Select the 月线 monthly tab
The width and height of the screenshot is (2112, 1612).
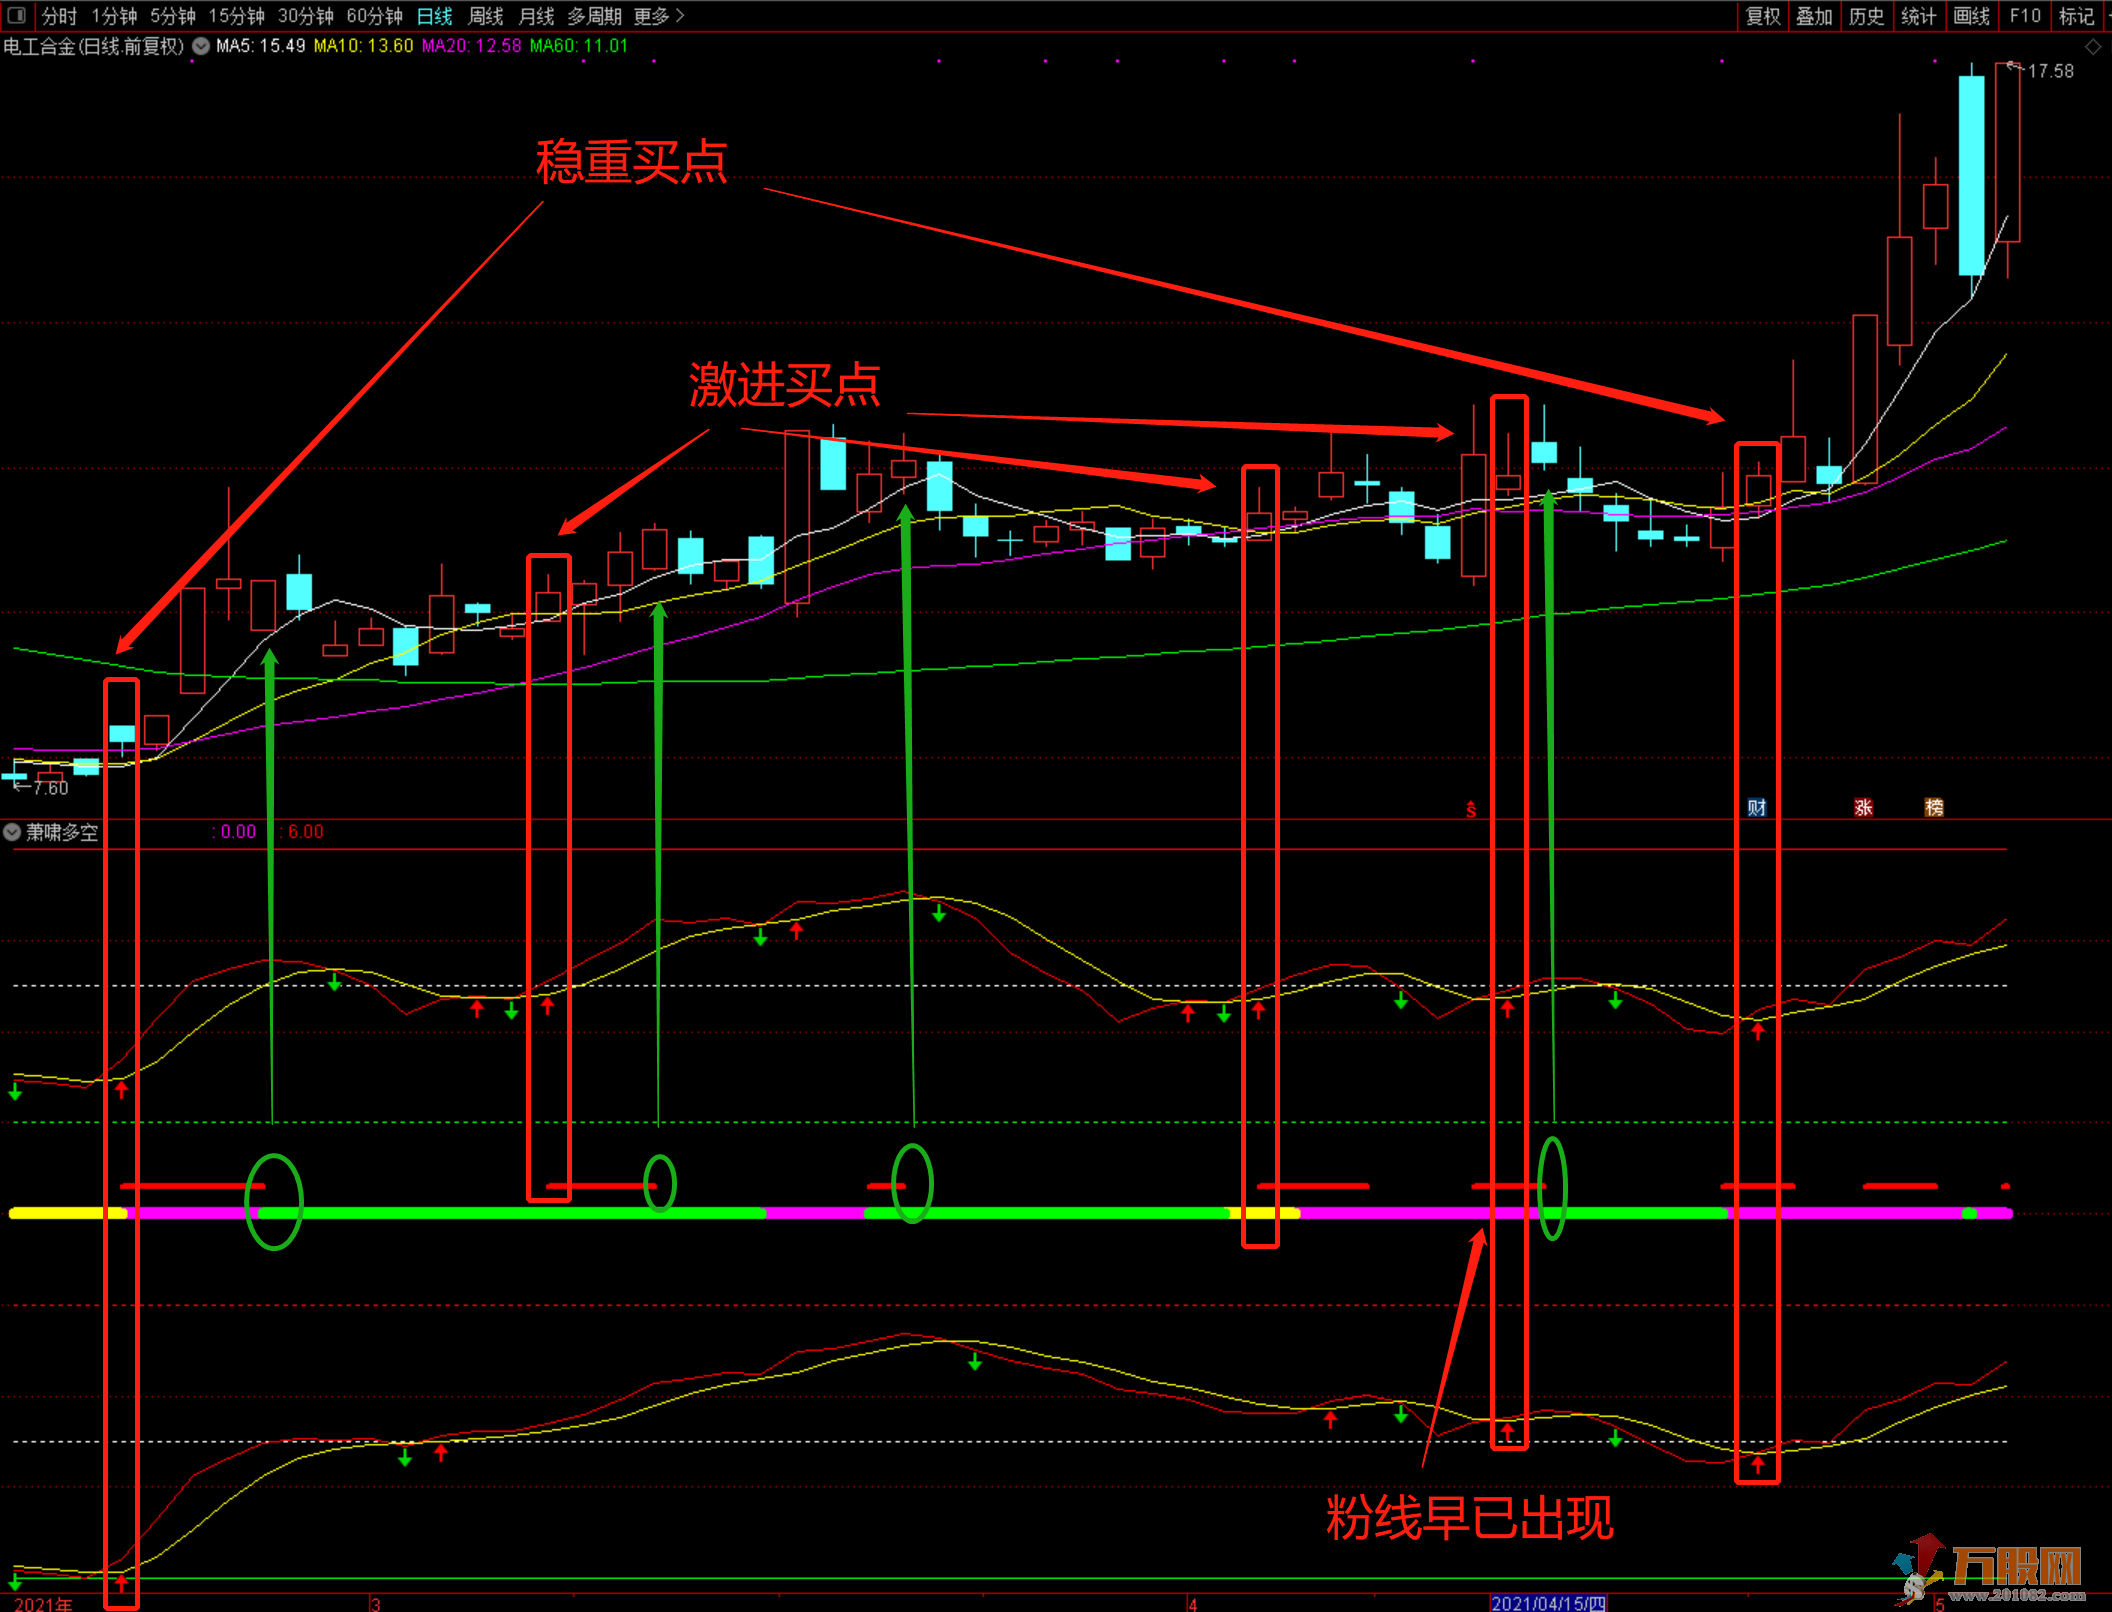pos(536,16)
